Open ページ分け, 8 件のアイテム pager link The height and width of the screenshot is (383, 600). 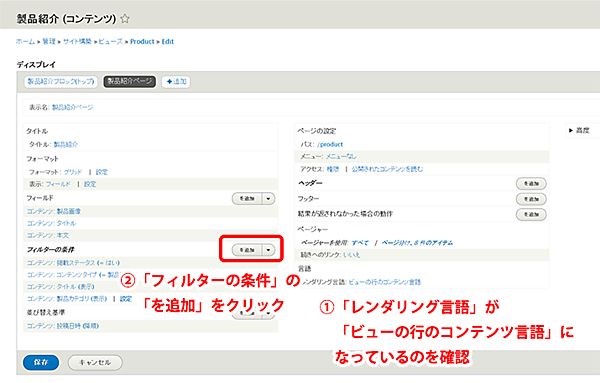[417, 243]
